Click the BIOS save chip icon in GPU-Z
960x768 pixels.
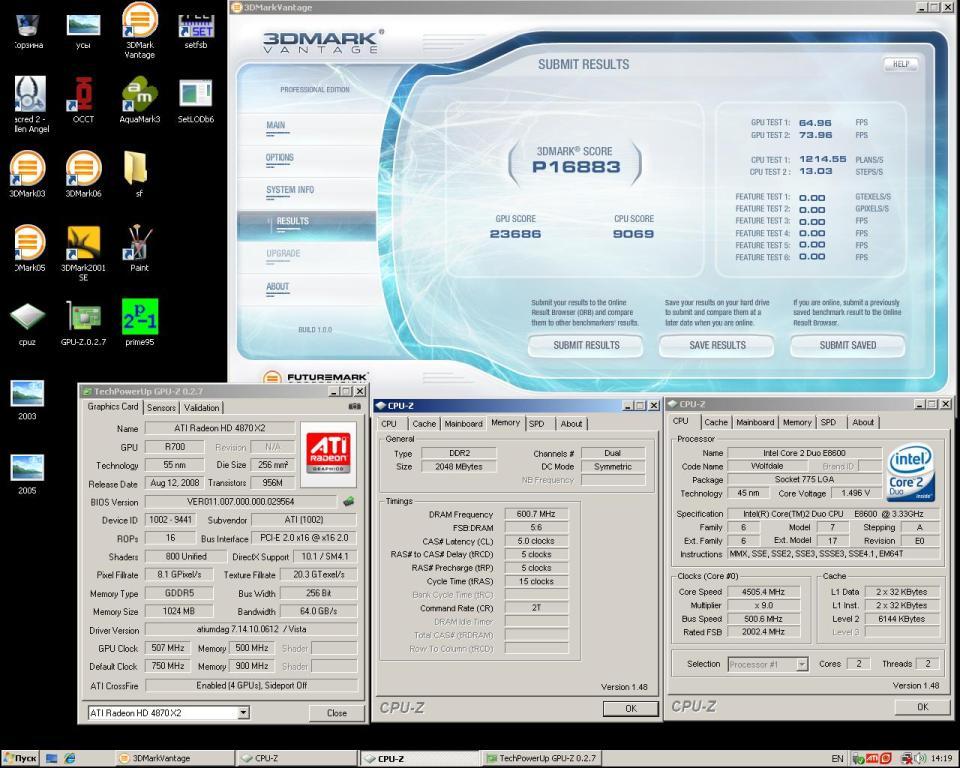click(x=348, y=502)
